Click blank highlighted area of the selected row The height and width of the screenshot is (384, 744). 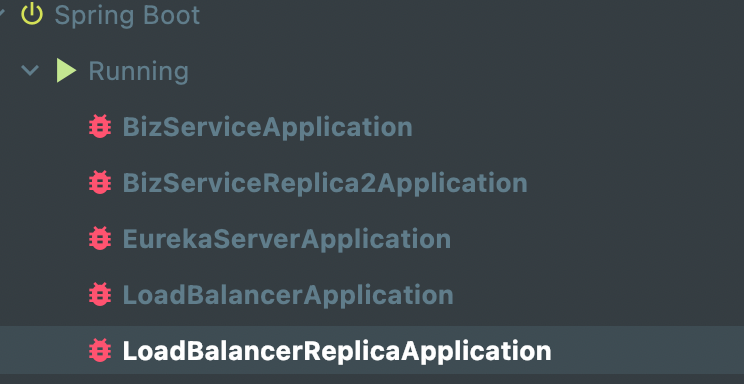tap(648, 350)
